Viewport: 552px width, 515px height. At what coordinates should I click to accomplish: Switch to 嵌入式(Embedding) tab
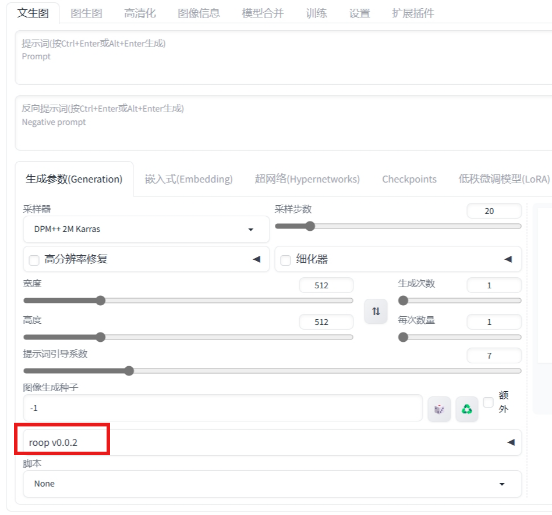(189, 179)
